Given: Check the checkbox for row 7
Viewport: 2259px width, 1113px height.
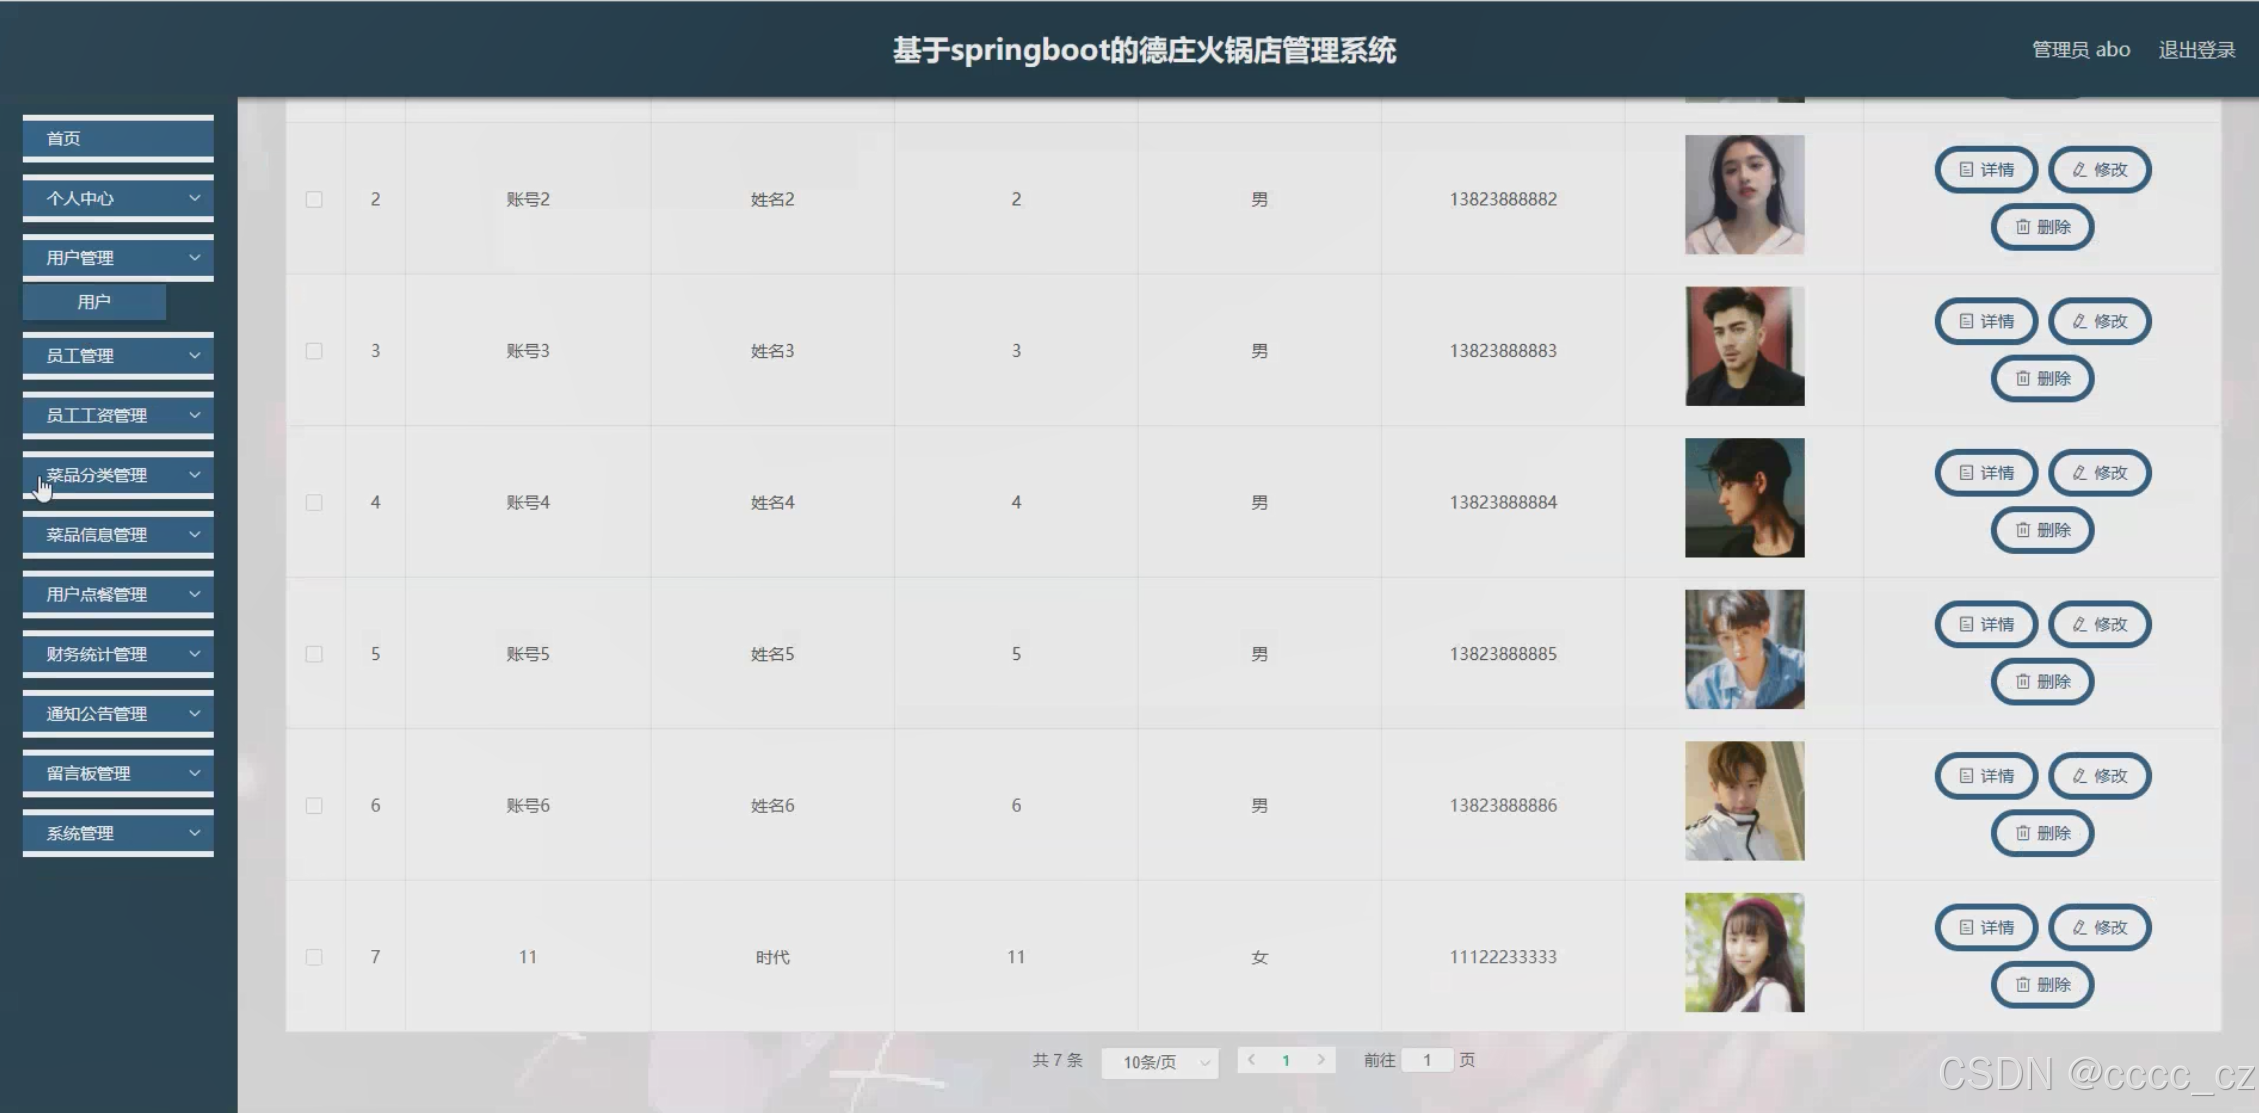Looking at the screenshot, I should 314,957.
